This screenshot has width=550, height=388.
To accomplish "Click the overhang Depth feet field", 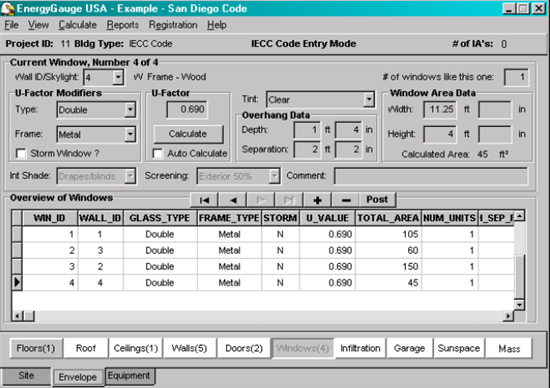I will coord(307,130).
